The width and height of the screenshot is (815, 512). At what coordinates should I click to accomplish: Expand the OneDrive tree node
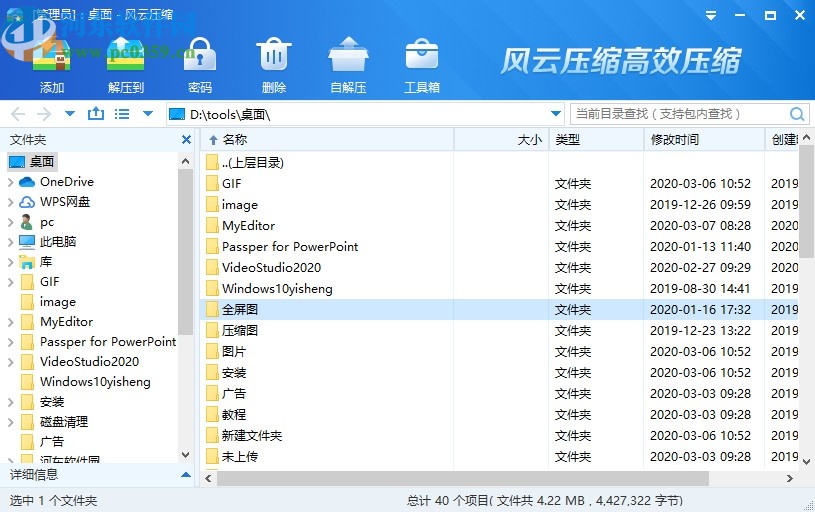coord(10,182)
